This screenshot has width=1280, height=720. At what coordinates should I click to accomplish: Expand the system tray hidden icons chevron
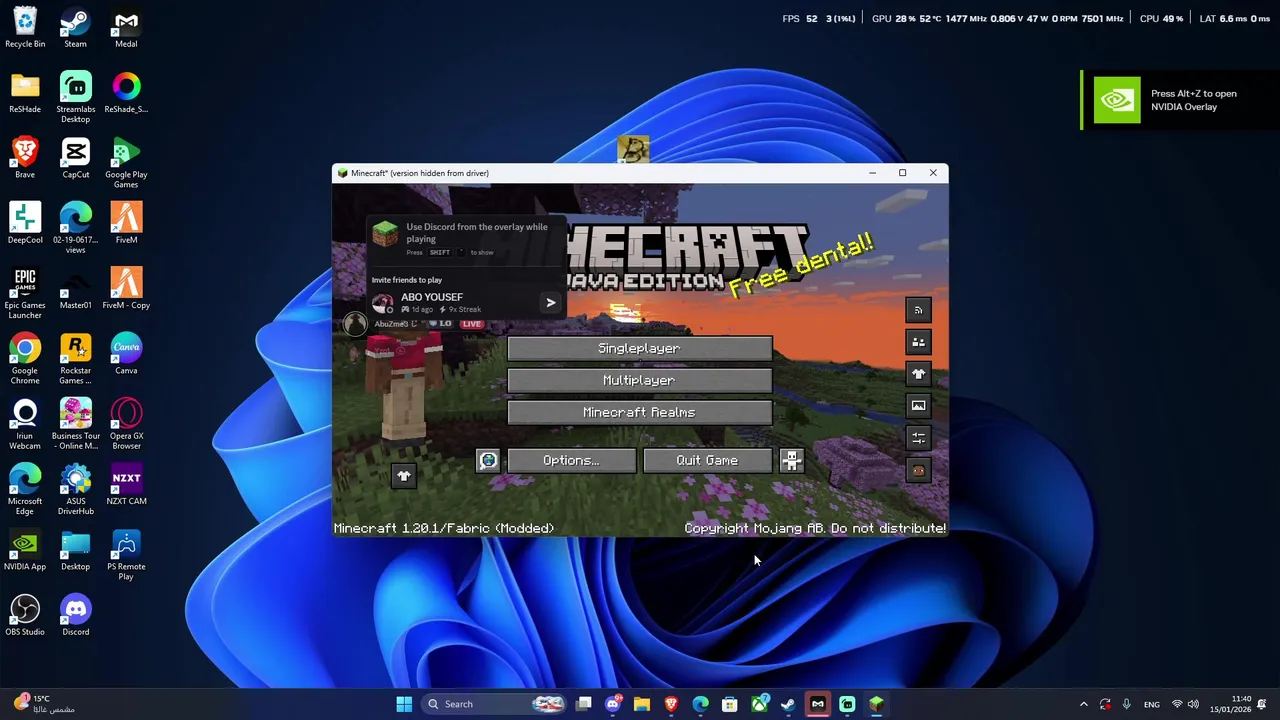(1083, 704)
